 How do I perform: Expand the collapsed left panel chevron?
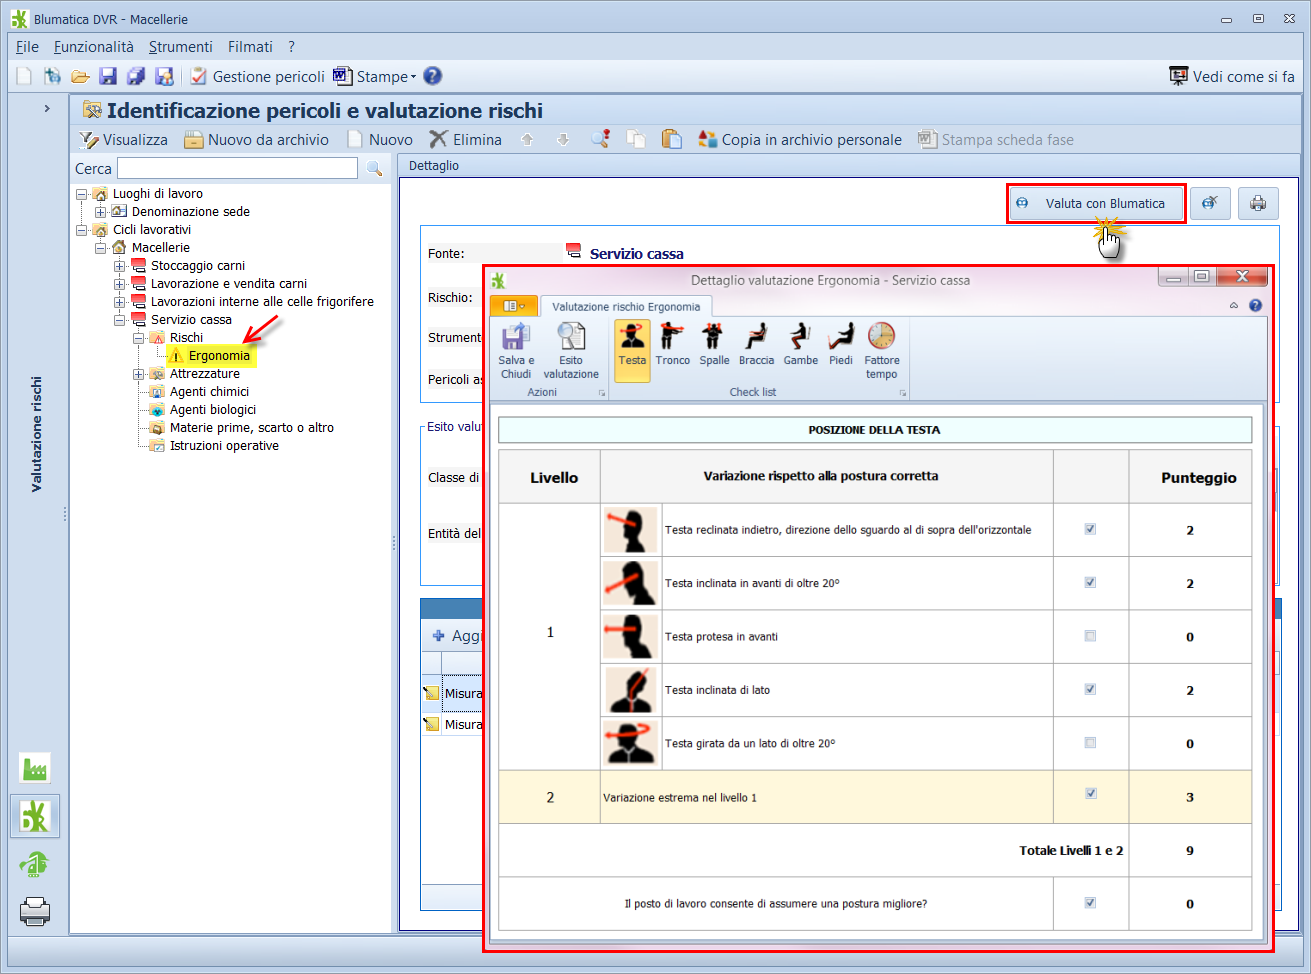click(47, 108)
